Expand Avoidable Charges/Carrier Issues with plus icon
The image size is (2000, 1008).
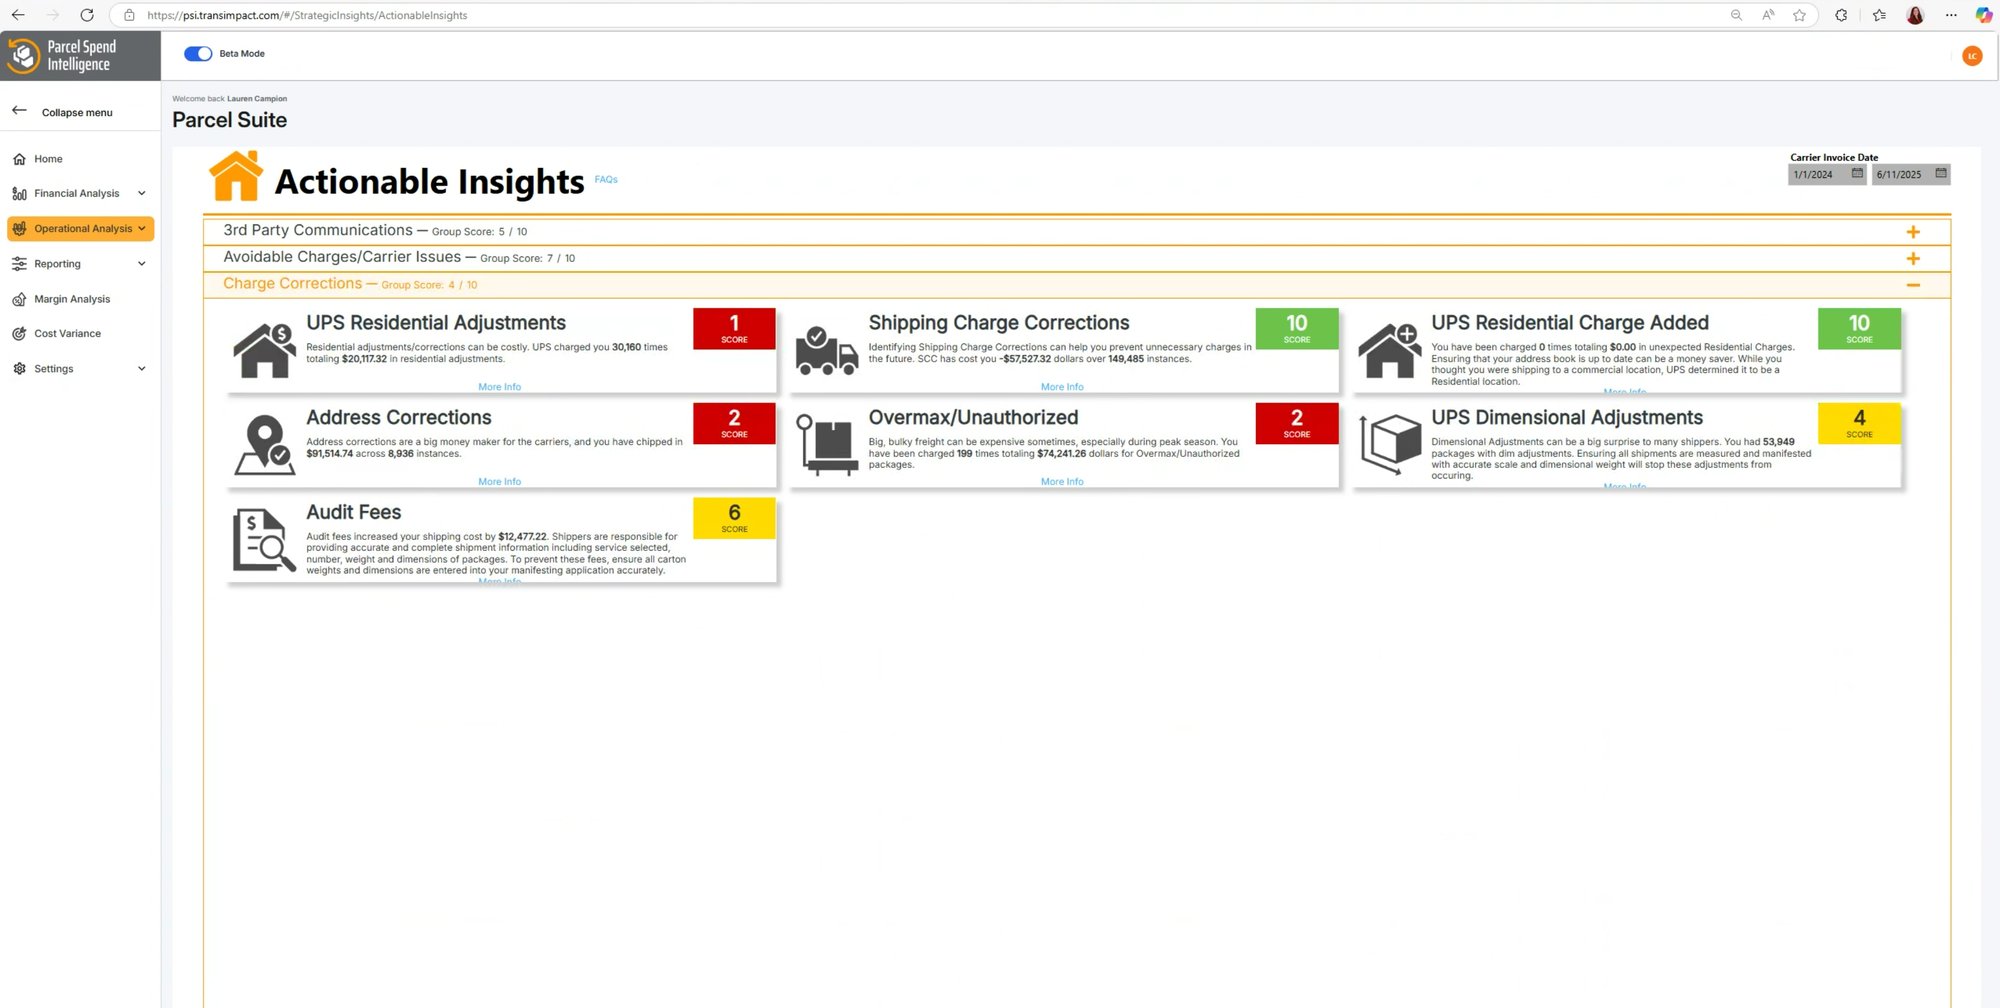pyautogui.click(x=1913, y=259)
